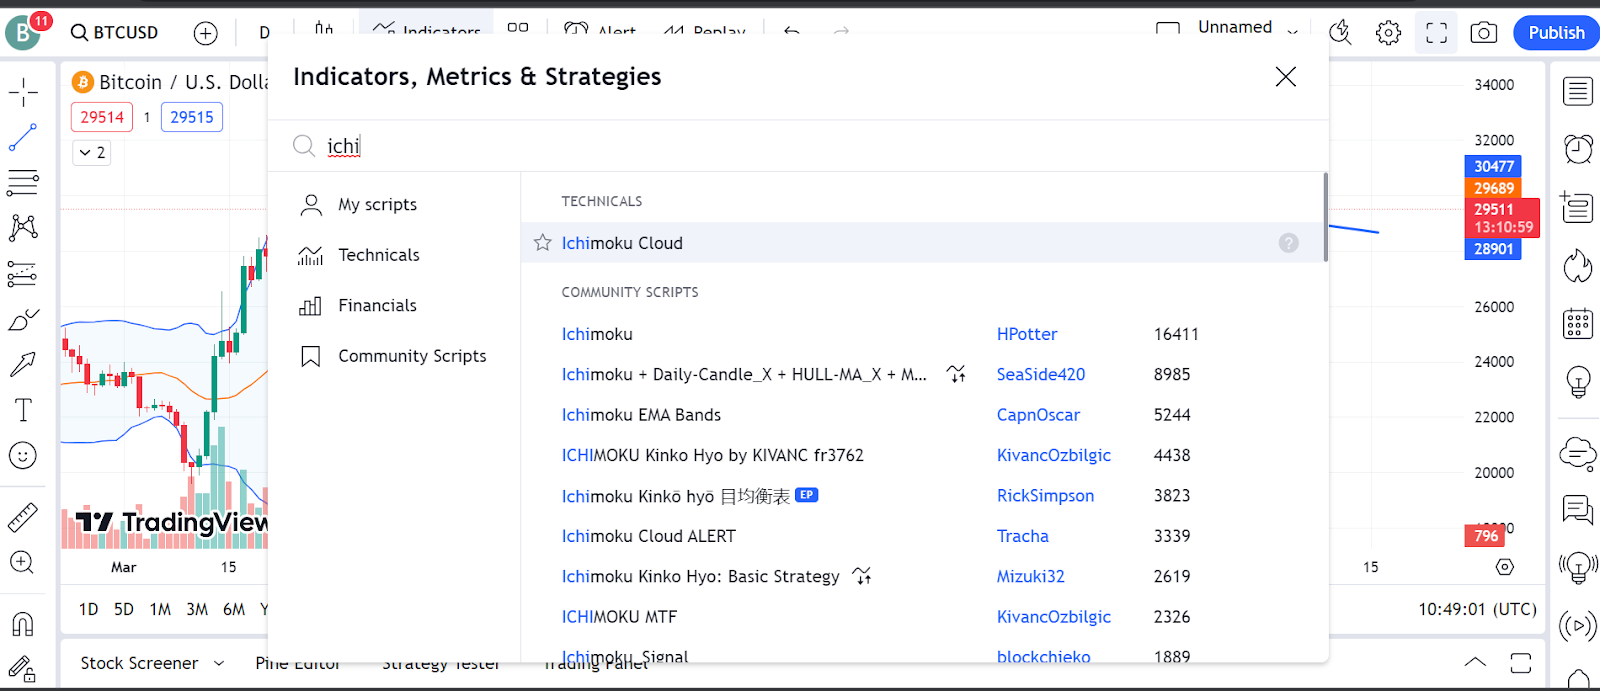Viewport: 1600px width, 691px height.
Task: Toggle the magnet mode icon
Action: pyautogui.click(x=23, y=624)
